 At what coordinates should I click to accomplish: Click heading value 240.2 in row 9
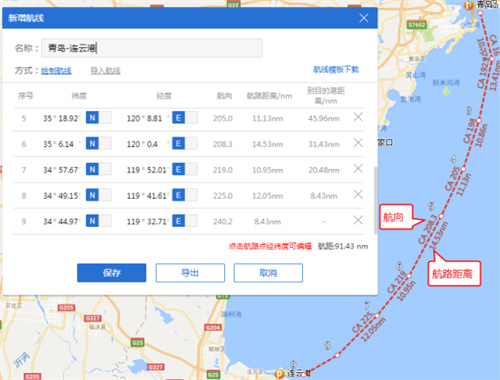click(223, 222)
